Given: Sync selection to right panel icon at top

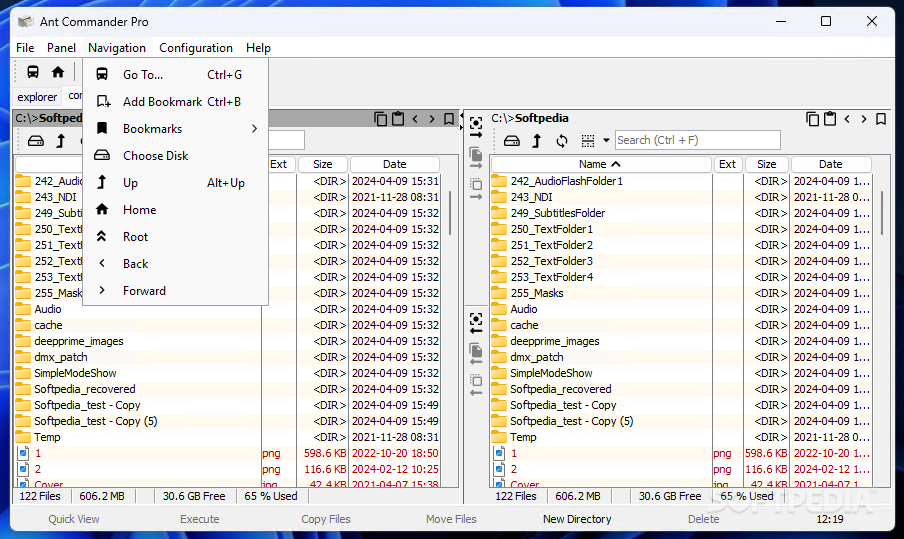Looking at the screenshot, I should pos(476,127).
